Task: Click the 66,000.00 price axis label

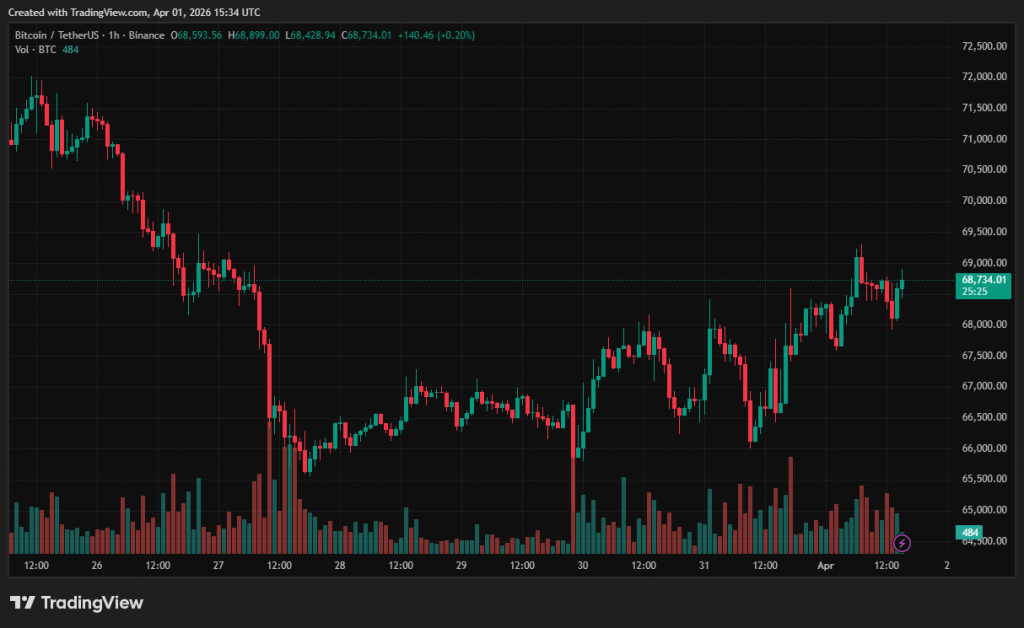Action: 983,448
